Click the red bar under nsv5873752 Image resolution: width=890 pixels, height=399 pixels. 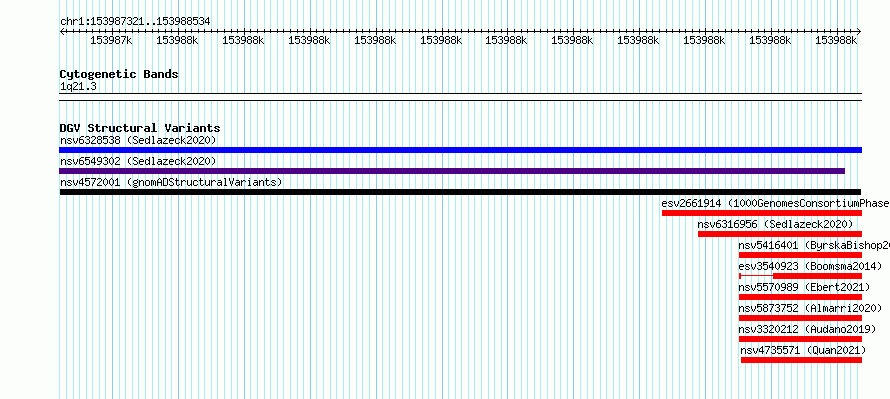click(800, 318)
